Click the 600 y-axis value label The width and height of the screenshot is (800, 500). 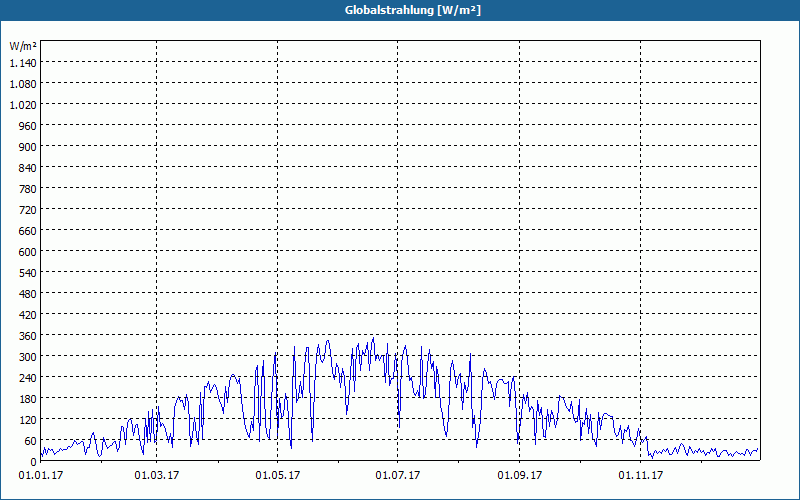pos(28,252)
